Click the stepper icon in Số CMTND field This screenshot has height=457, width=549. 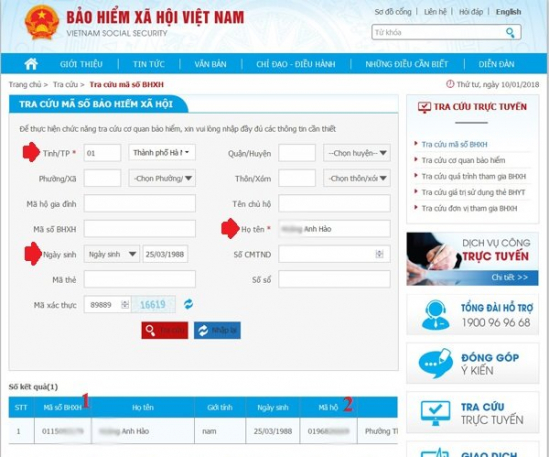point(379,254)
